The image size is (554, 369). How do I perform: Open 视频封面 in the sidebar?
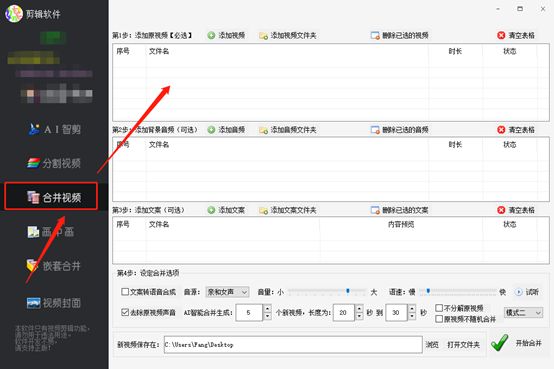[x=54, y=303]
